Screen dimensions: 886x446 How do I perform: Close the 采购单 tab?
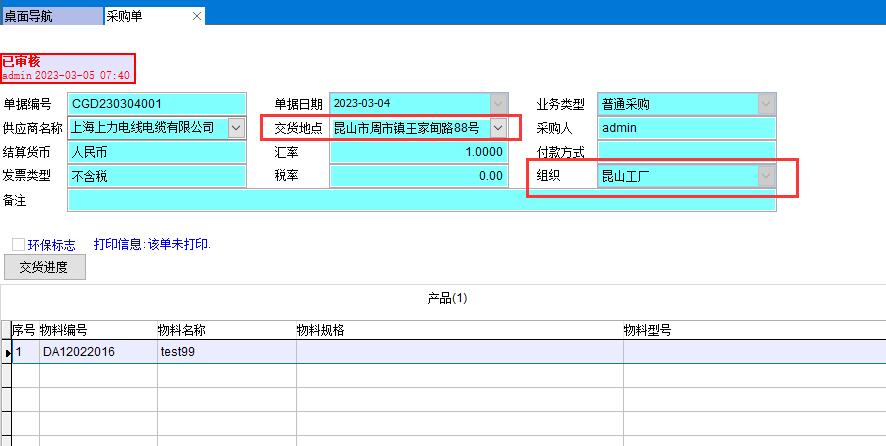click(196, 16)
